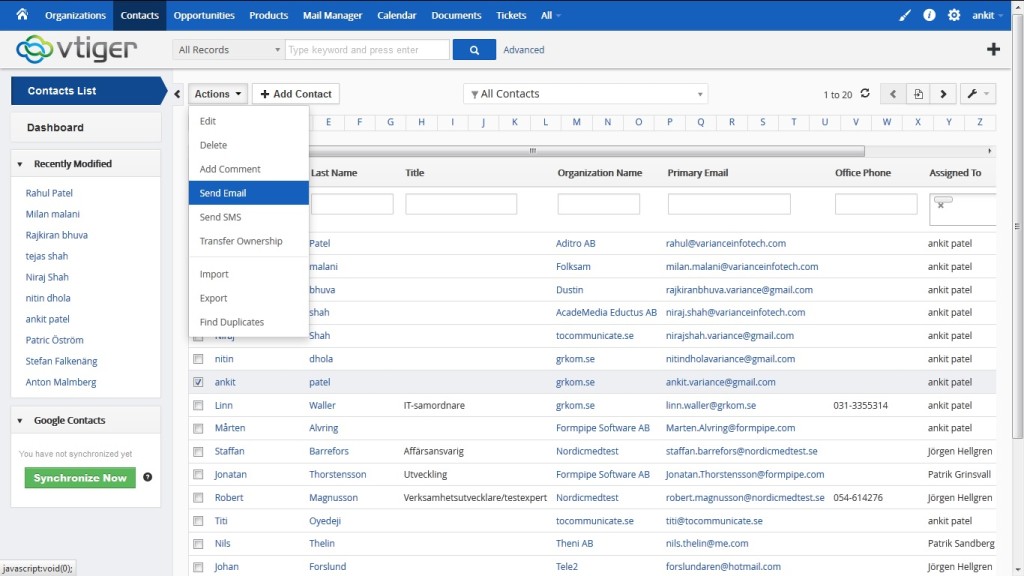
Task: Collapse the Google Contacts section
Action: tap(20, 421)
